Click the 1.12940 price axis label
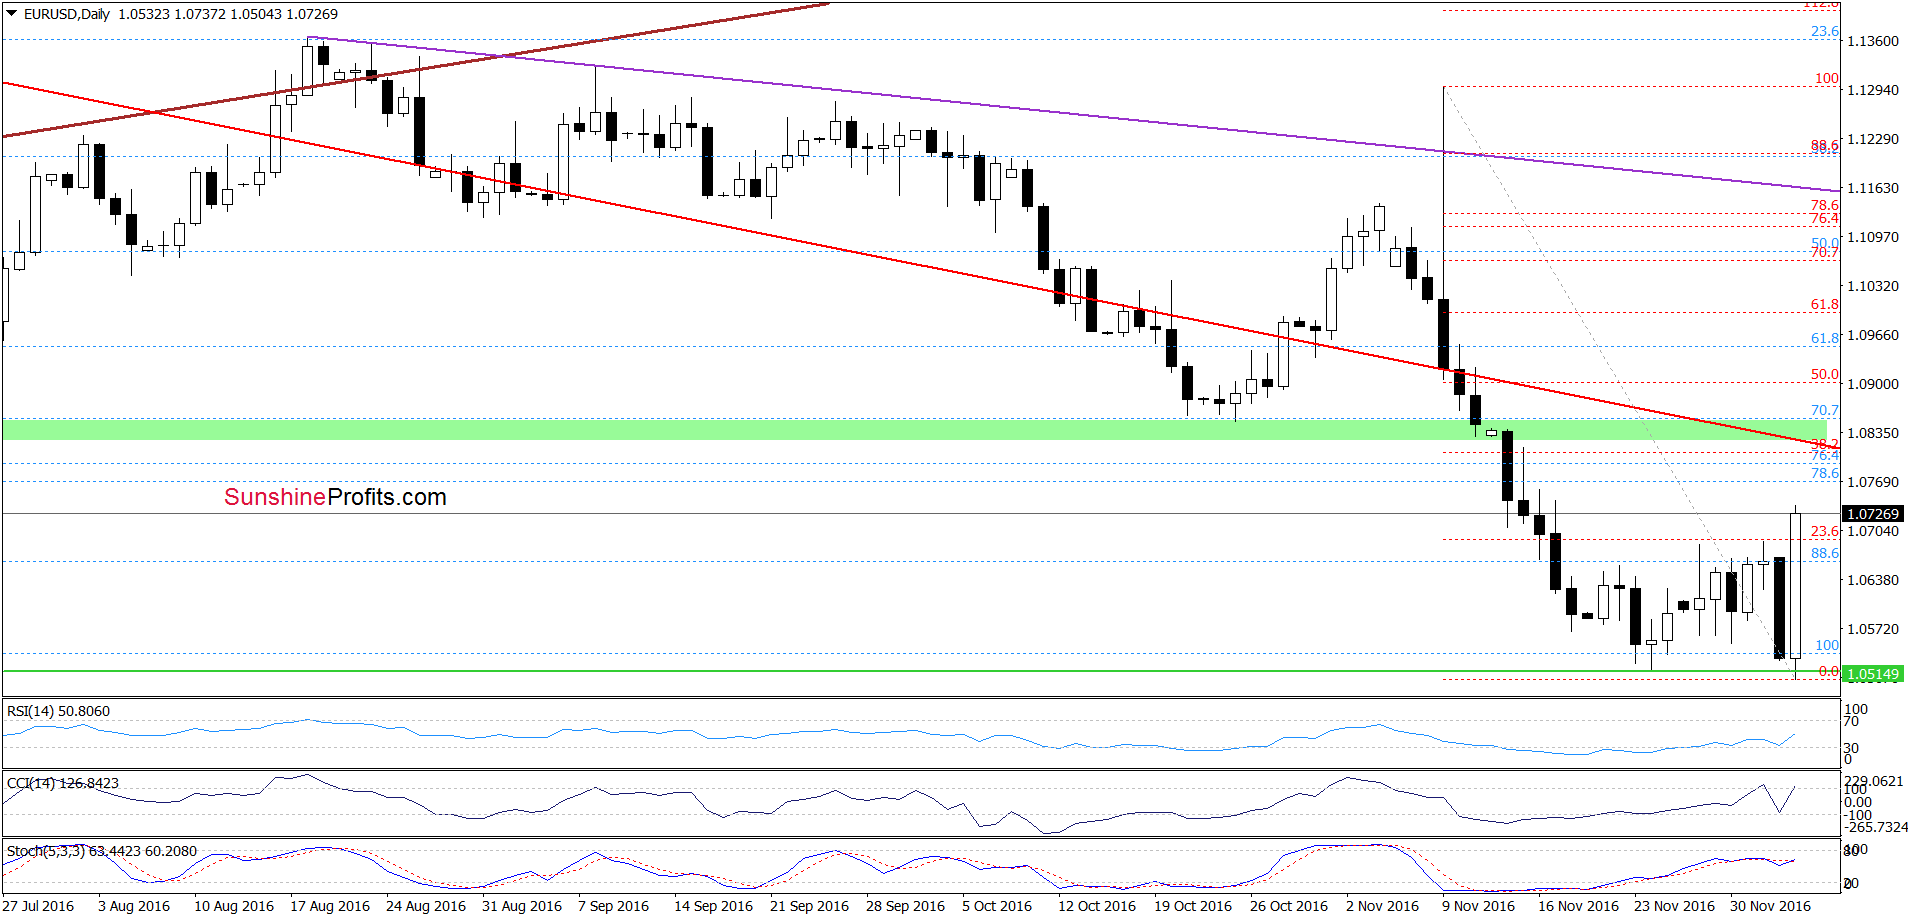Viewport: 1908px width, 920px height. [x=1872, y=90]
